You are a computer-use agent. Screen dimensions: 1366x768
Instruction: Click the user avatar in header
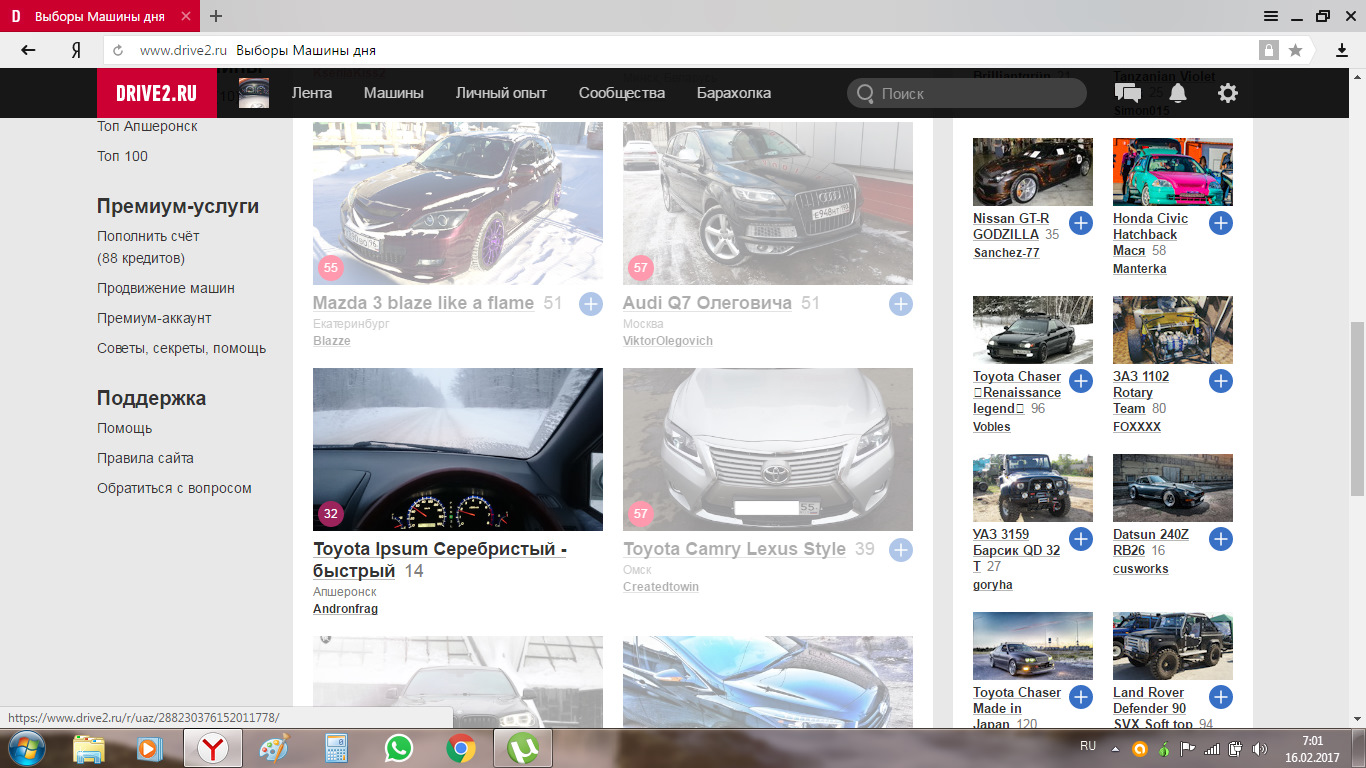[x=253, y=93]
